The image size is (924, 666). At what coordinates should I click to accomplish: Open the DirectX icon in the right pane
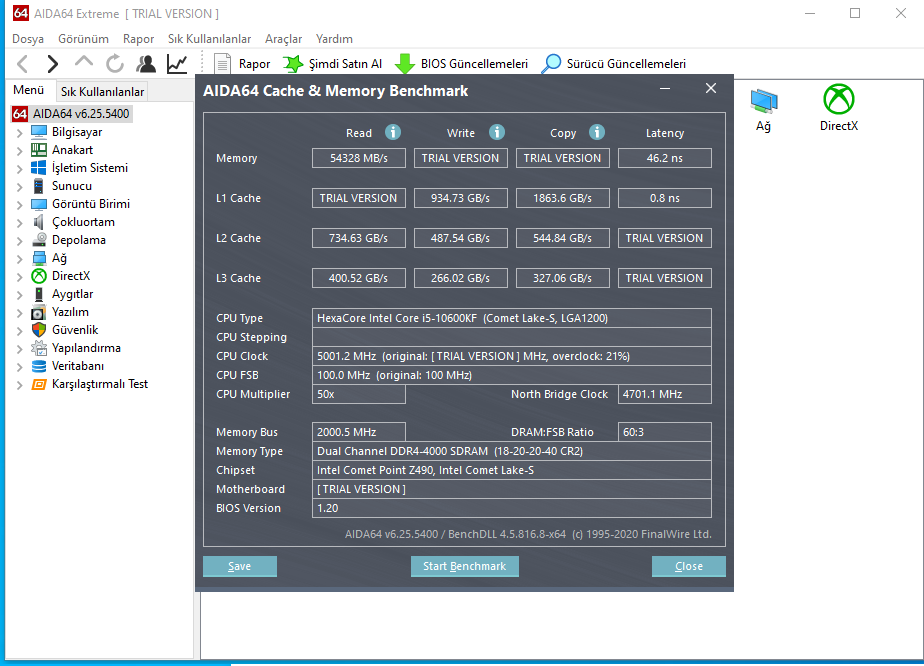pos(839,99)
